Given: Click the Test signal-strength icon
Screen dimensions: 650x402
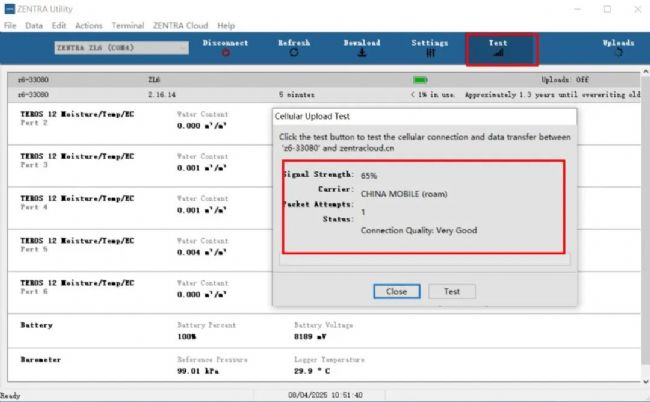Looking at the screenshot, I should click(498, 54).
